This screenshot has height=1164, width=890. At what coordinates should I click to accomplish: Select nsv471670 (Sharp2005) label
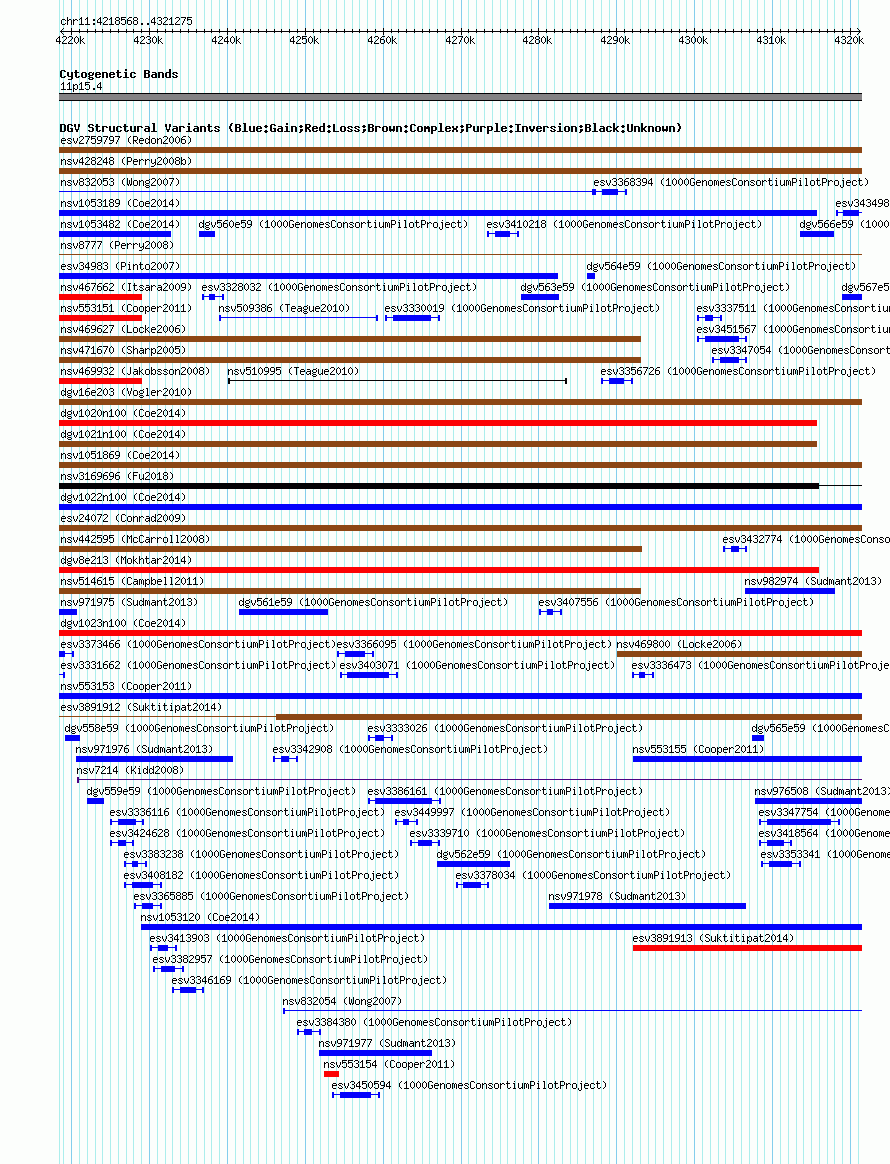point(122,350)
